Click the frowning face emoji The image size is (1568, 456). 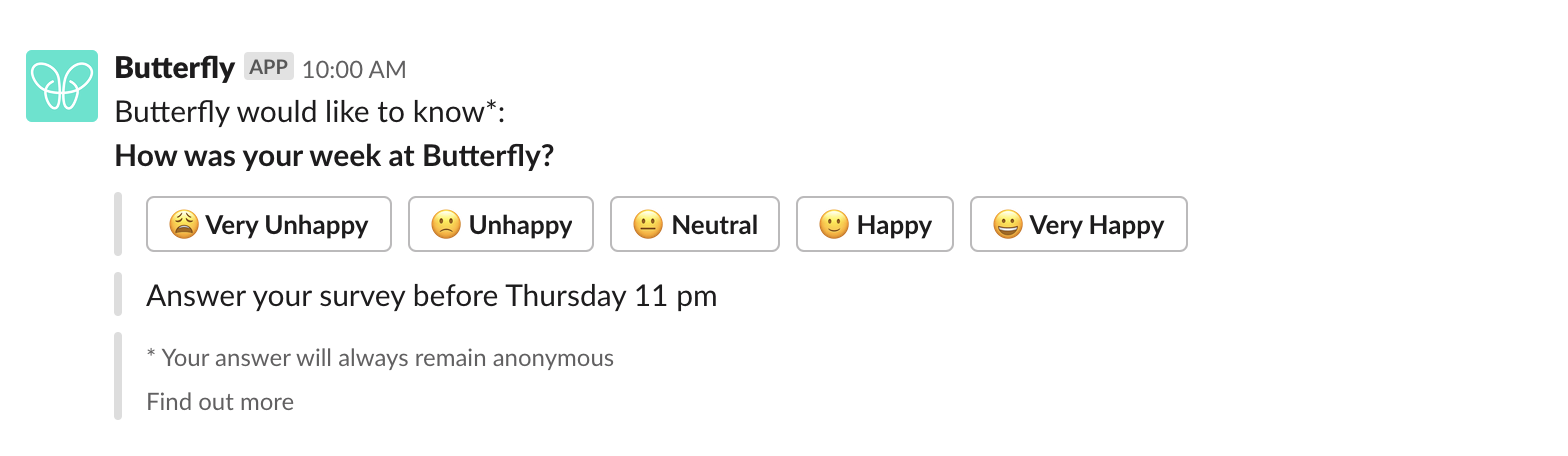(x=446, y=225)
